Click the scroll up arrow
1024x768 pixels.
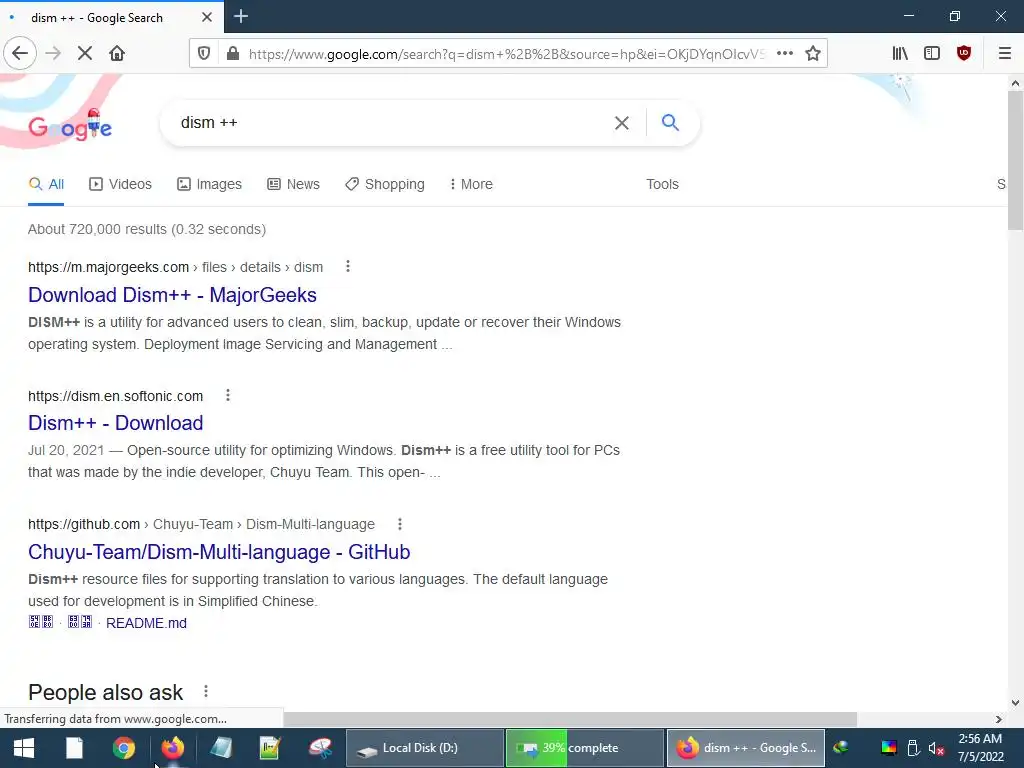[1015, 83]
